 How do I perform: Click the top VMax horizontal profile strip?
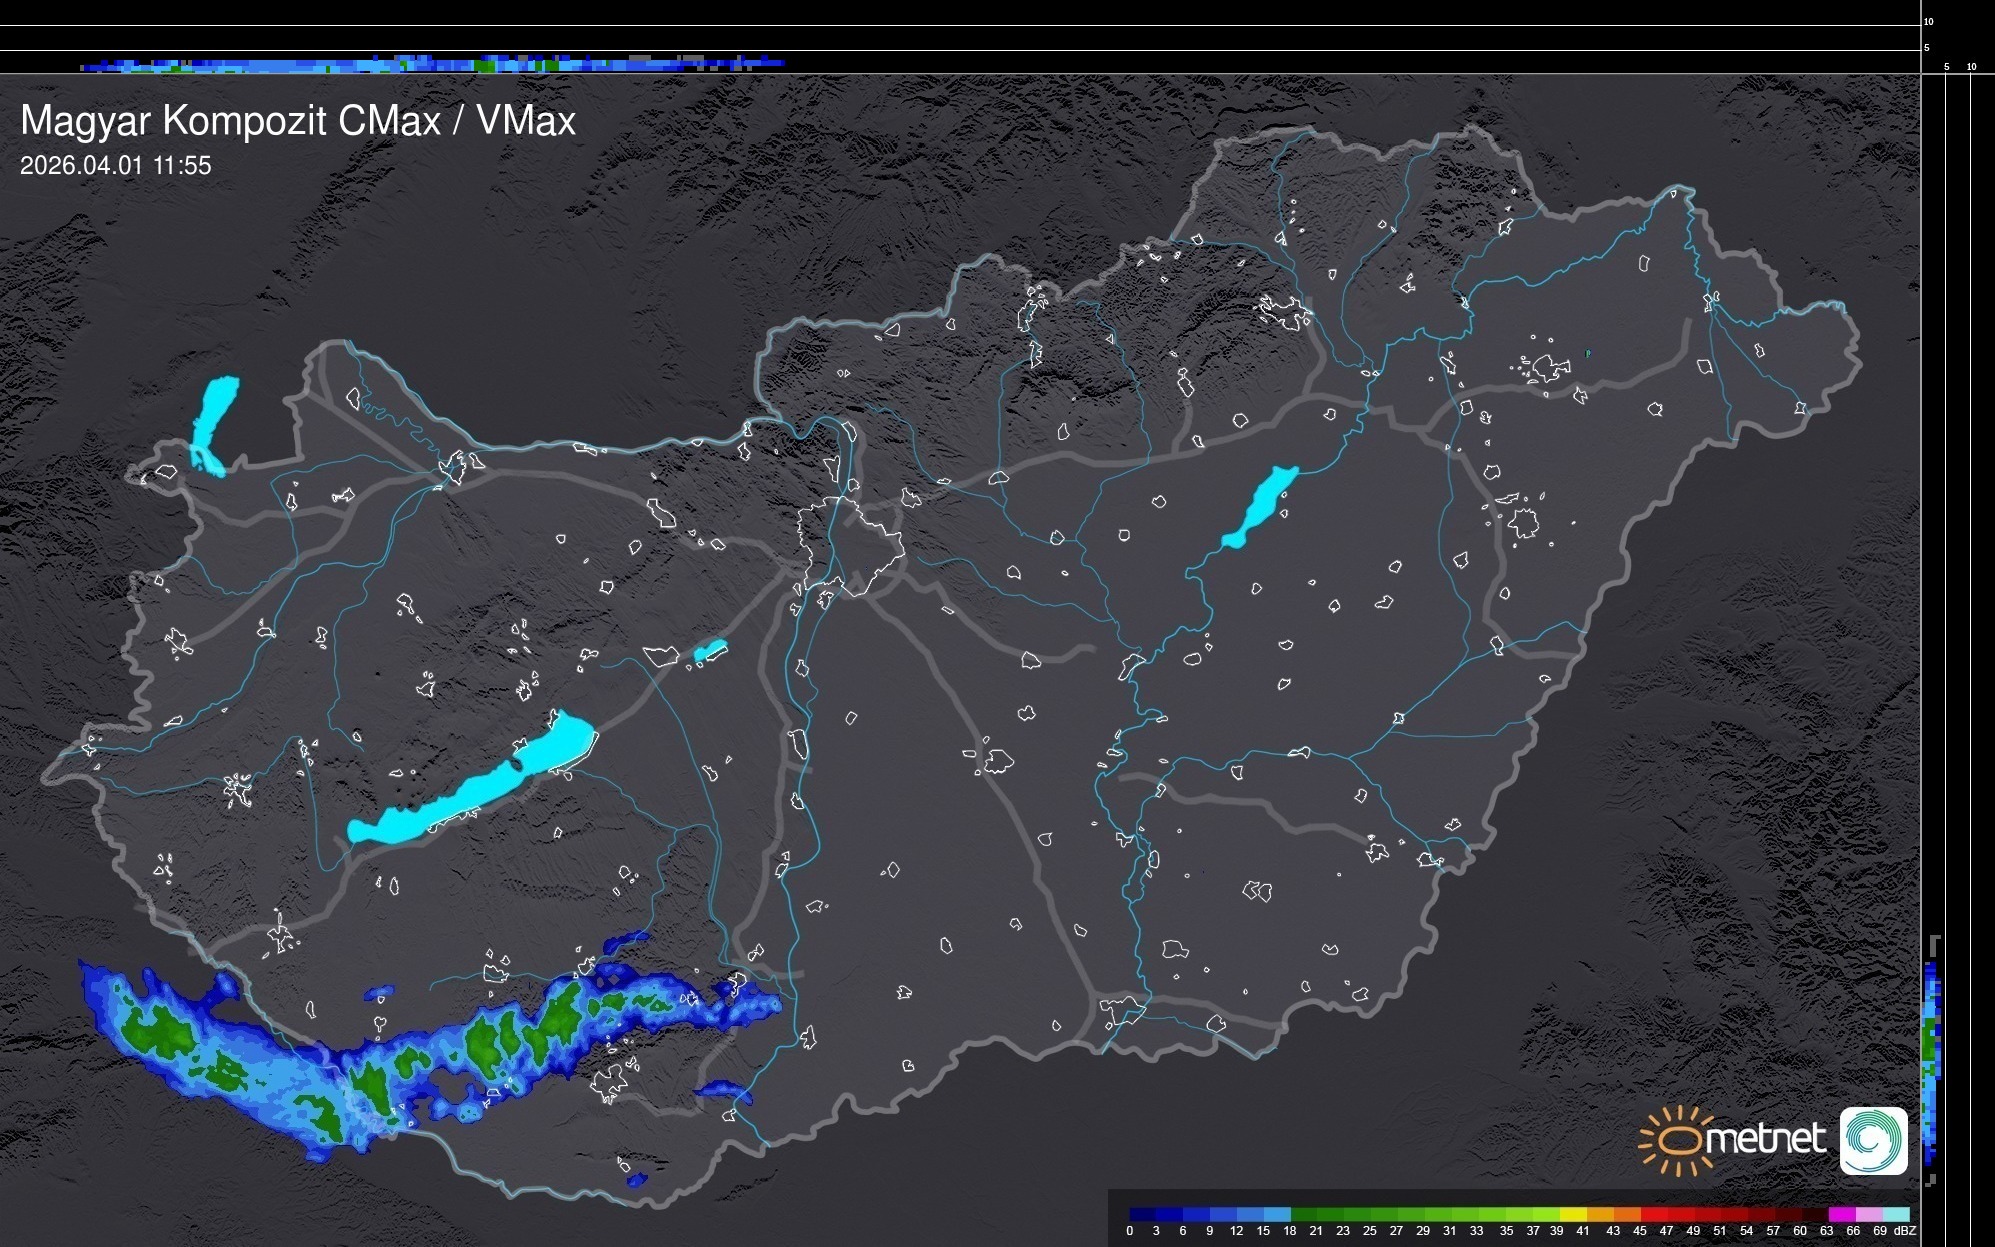pyautogui.click(x=430, y=65)
